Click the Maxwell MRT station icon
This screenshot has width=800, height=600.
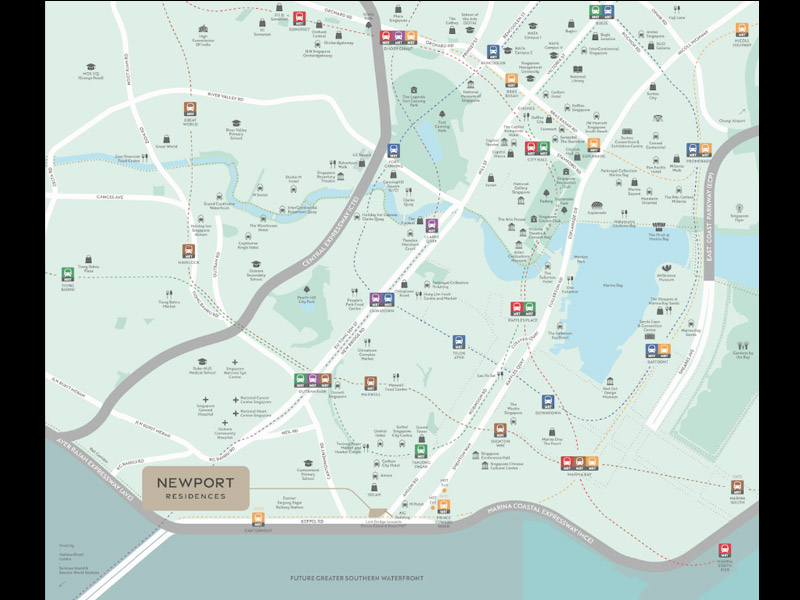coord(371,383)
